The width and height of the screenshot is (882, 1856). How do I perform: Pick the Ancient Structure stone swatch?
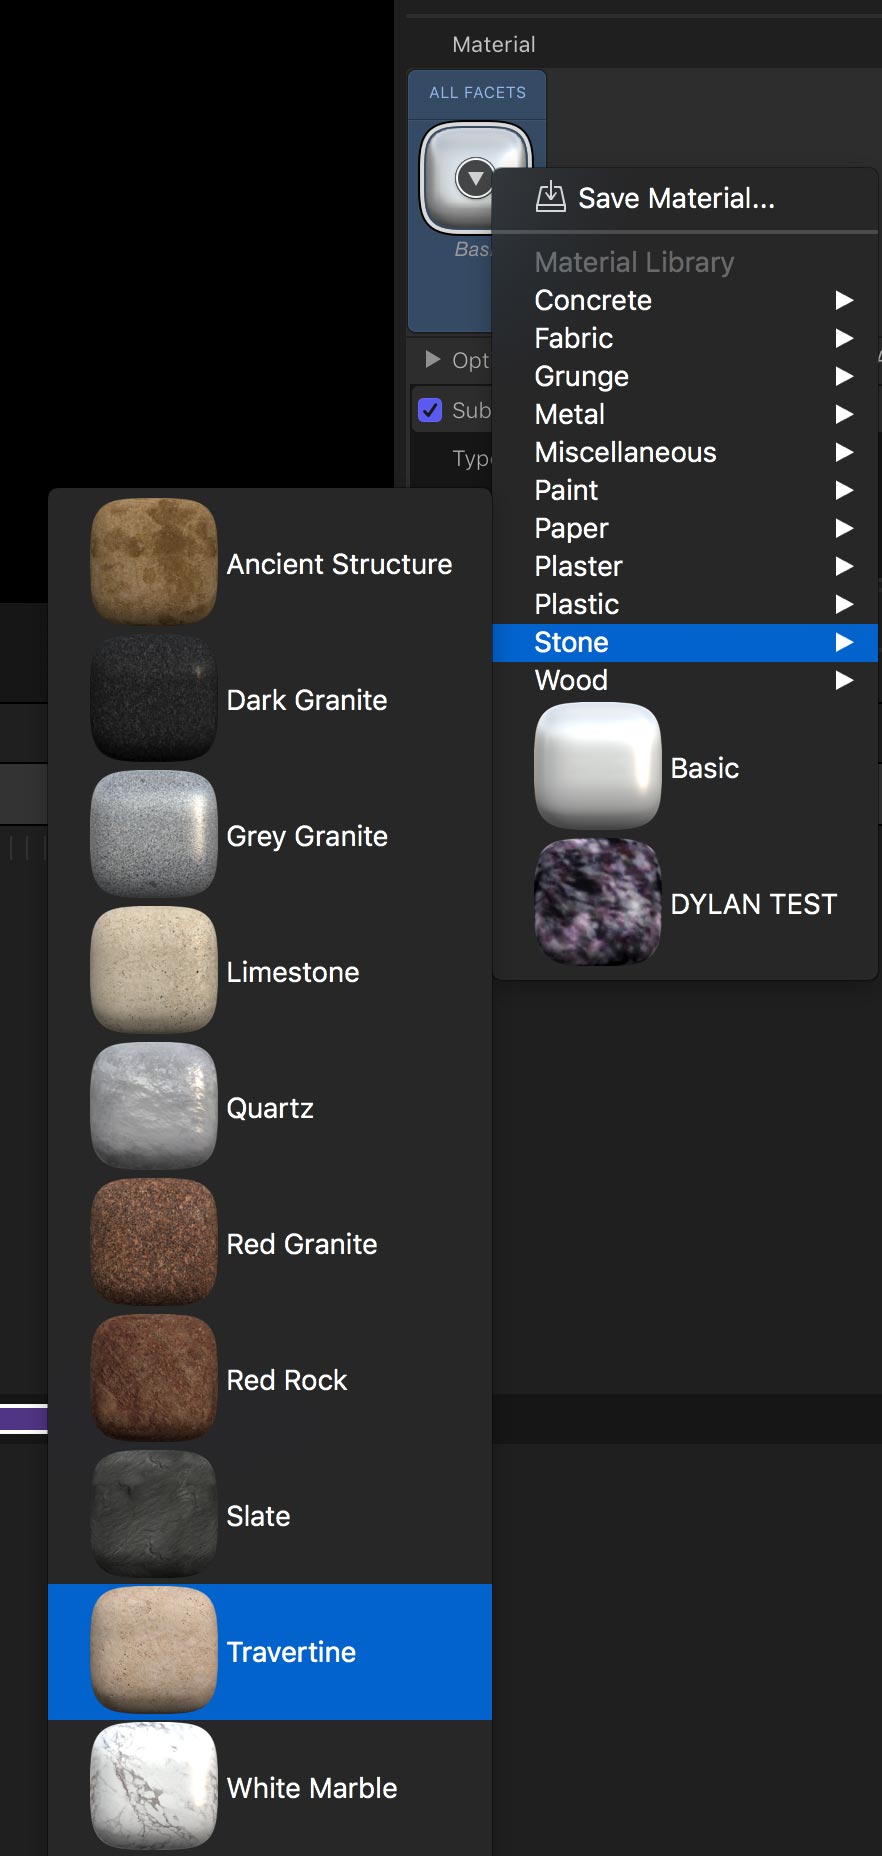154,562
